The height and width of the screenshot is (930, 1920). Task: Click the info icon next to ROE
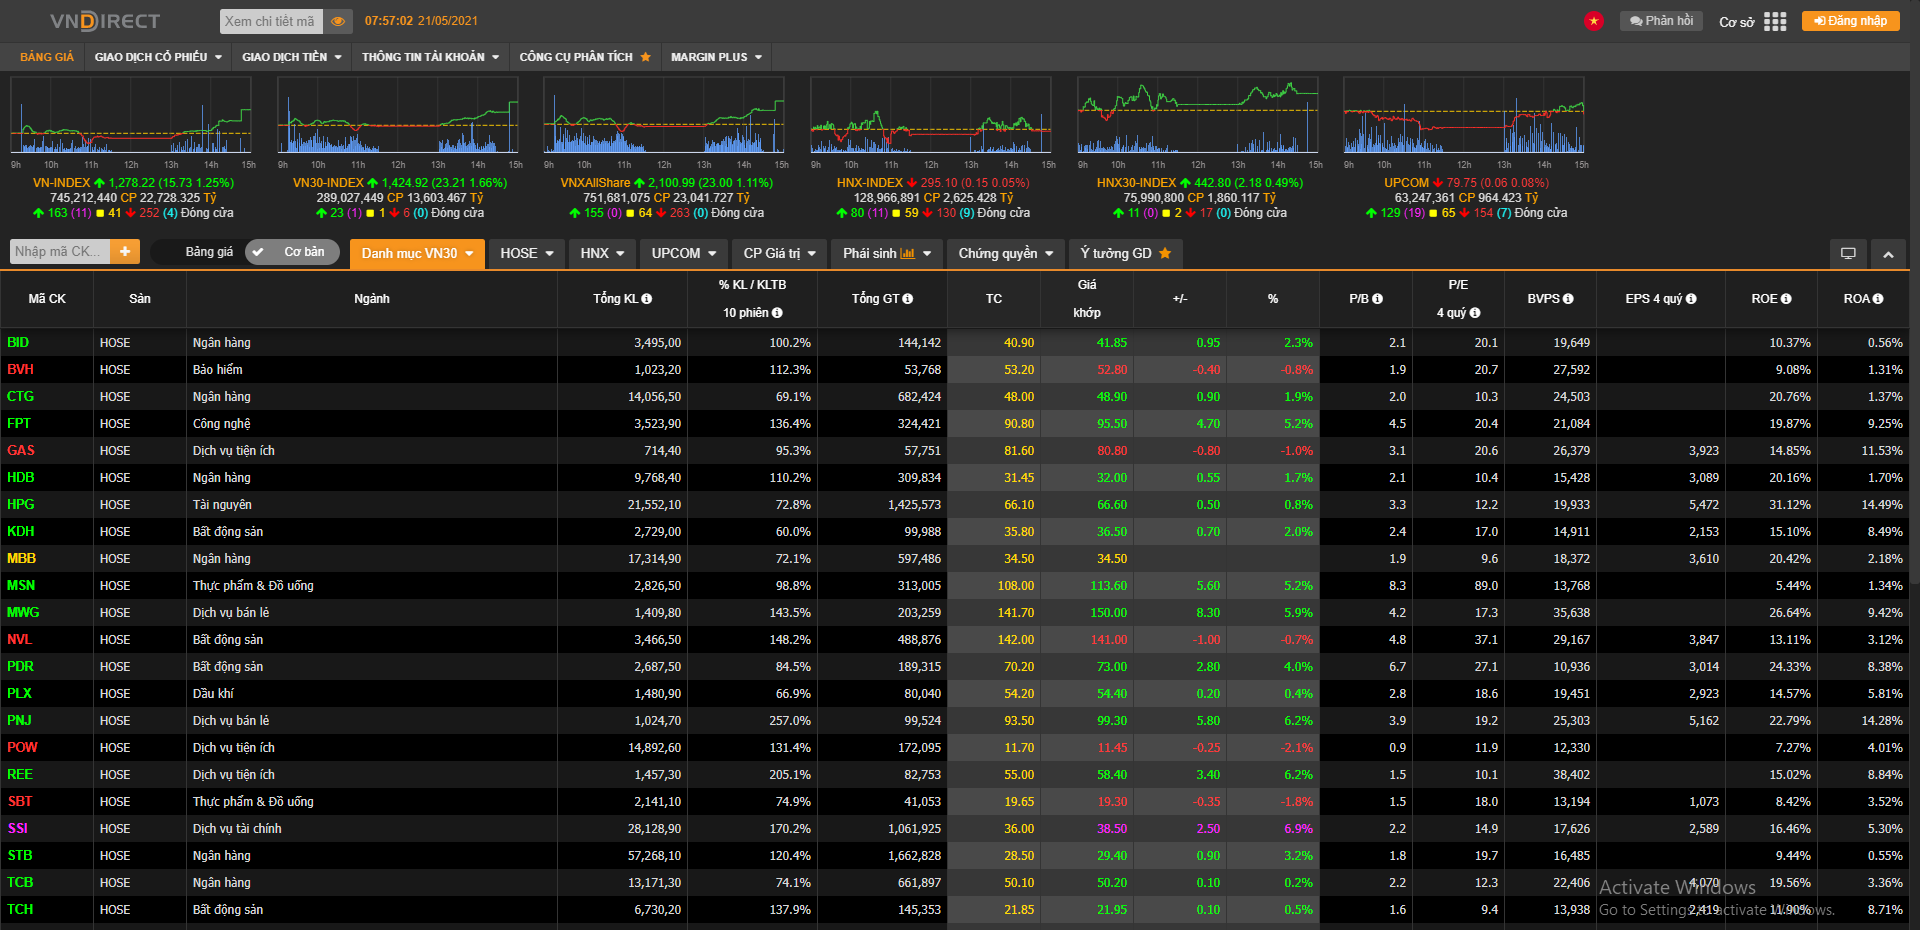(x=1786, y=299)
